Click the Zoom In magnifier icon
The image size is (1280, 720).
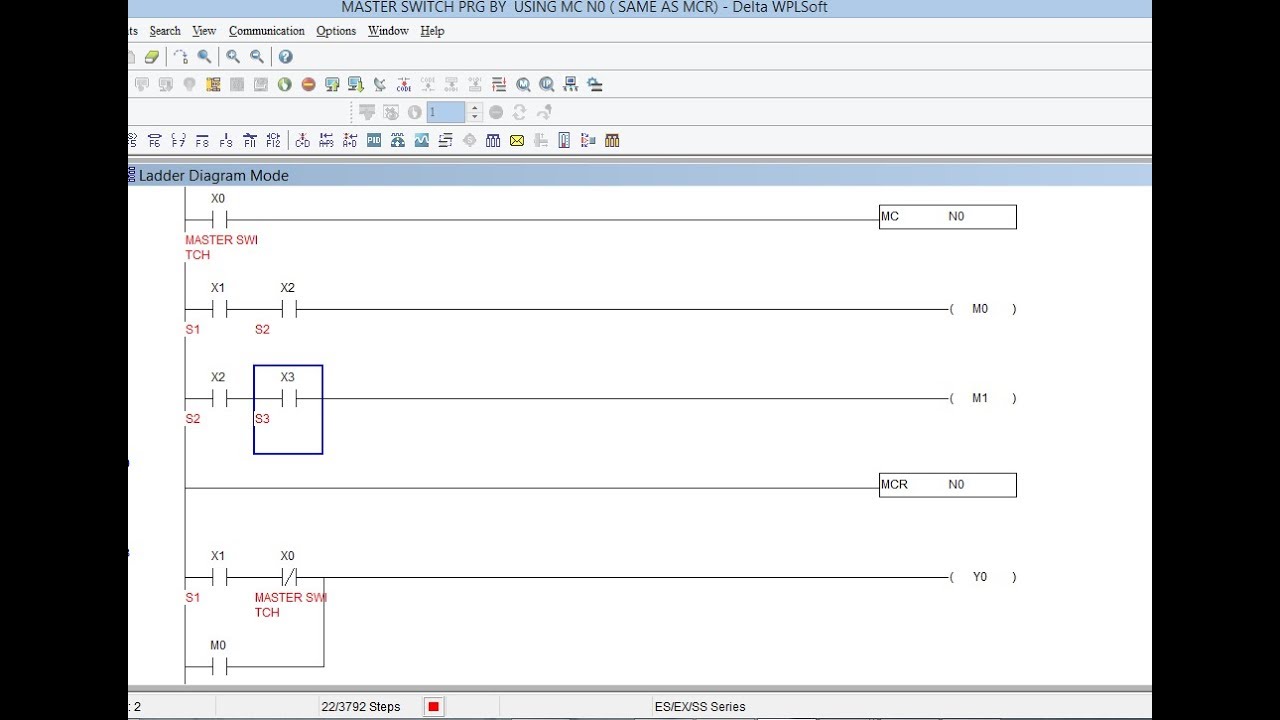pyautogui.click(x=233, y=57)
